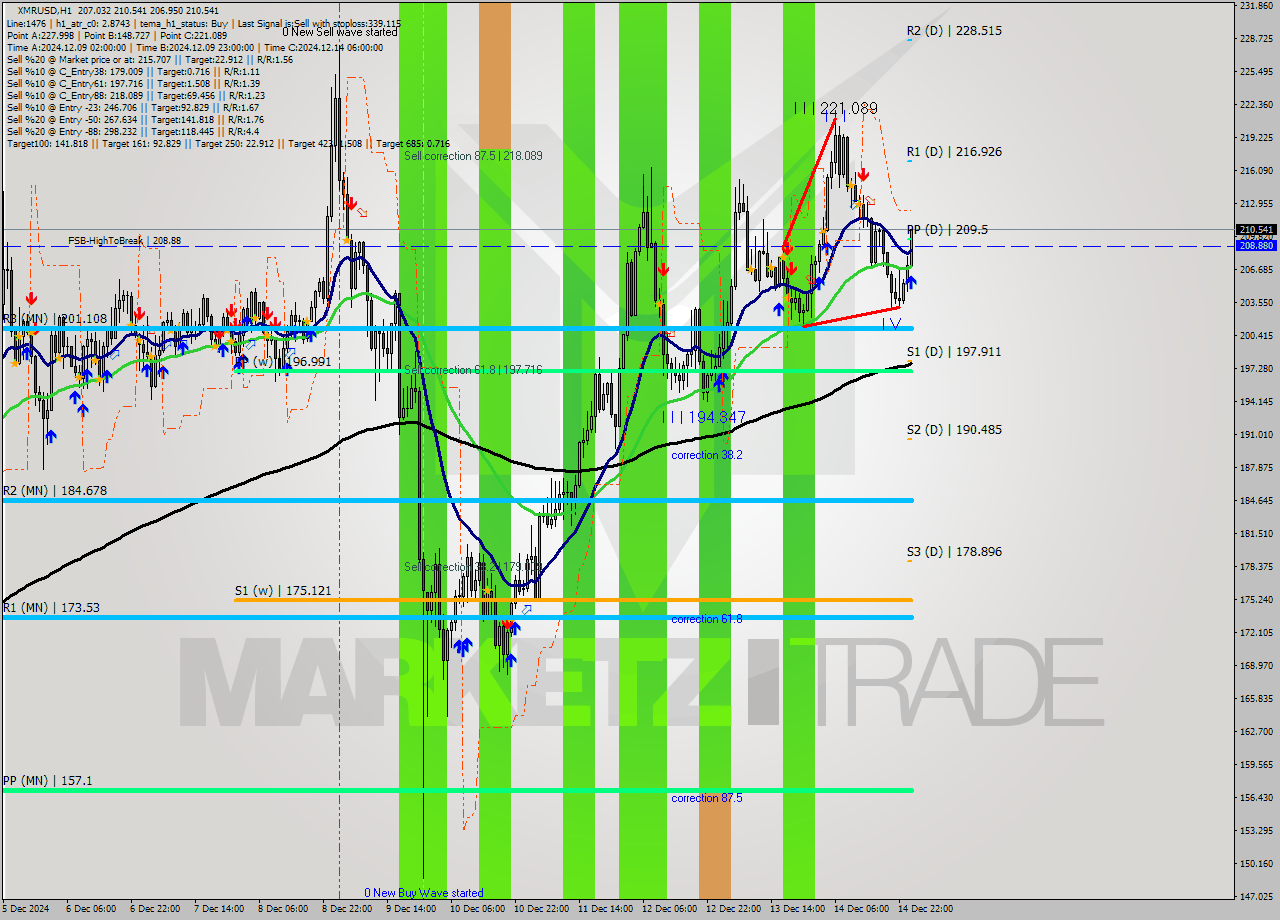Screen dimensions: 1280x920
Task: Click the 9 Dec 14:00 time label
Action: (410, 909)
